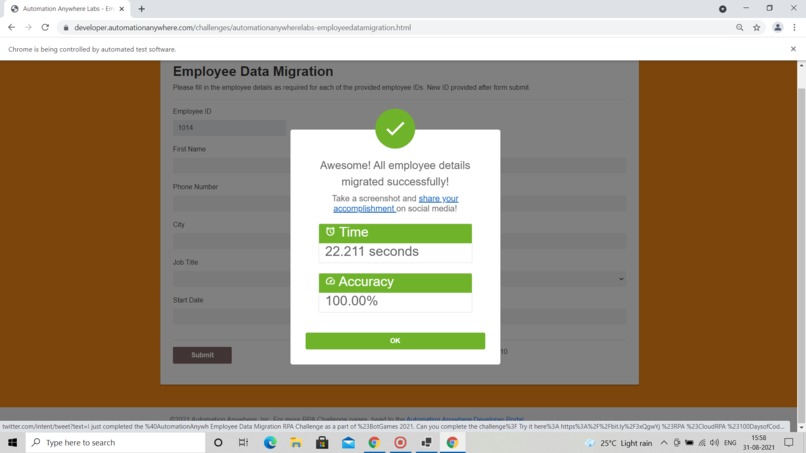Click the green checkmark success icon

click(x=395, y=129)
